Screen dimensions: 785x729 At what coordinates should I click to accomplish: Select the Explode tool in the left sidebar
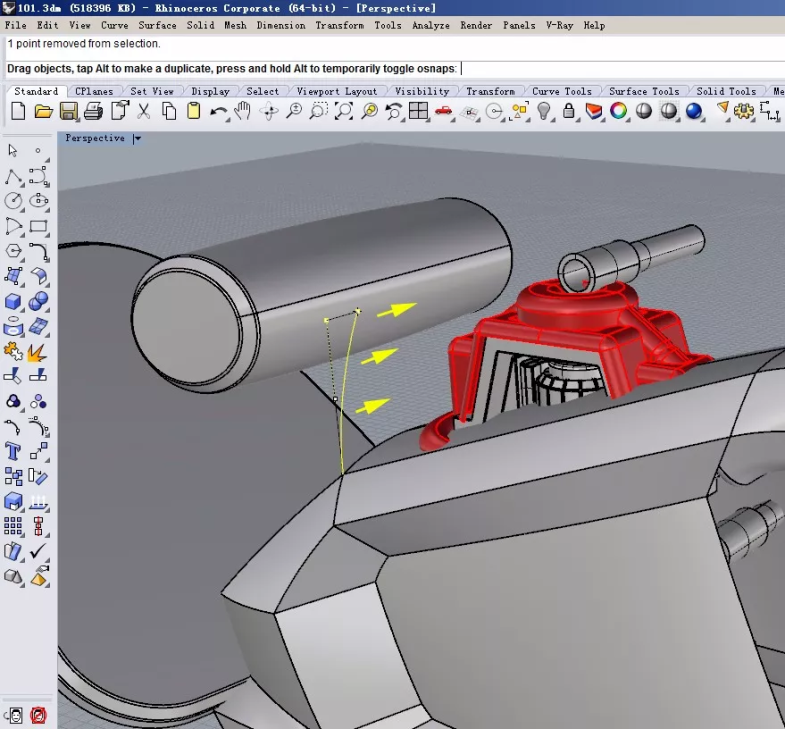click(x=38, y=351)
